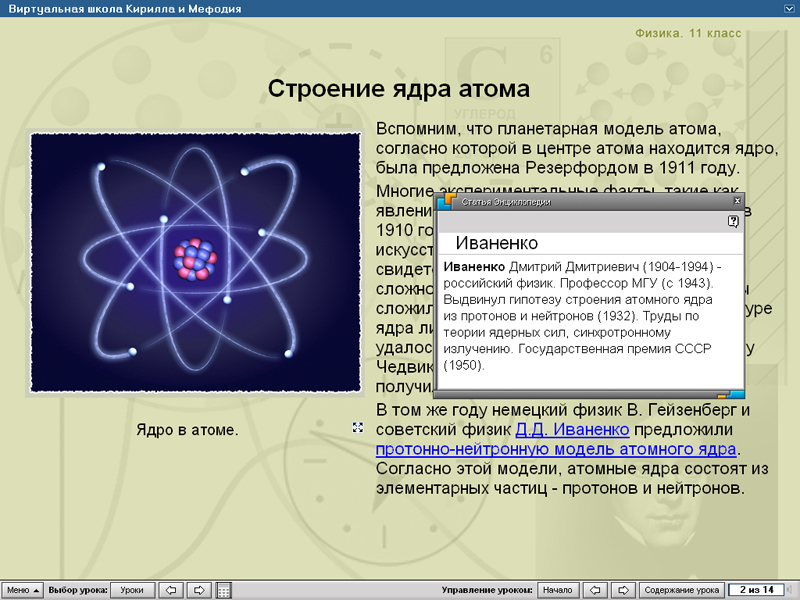
Task: Click the puzzle logo on the encyclopedia window
Action: [446, 201]
